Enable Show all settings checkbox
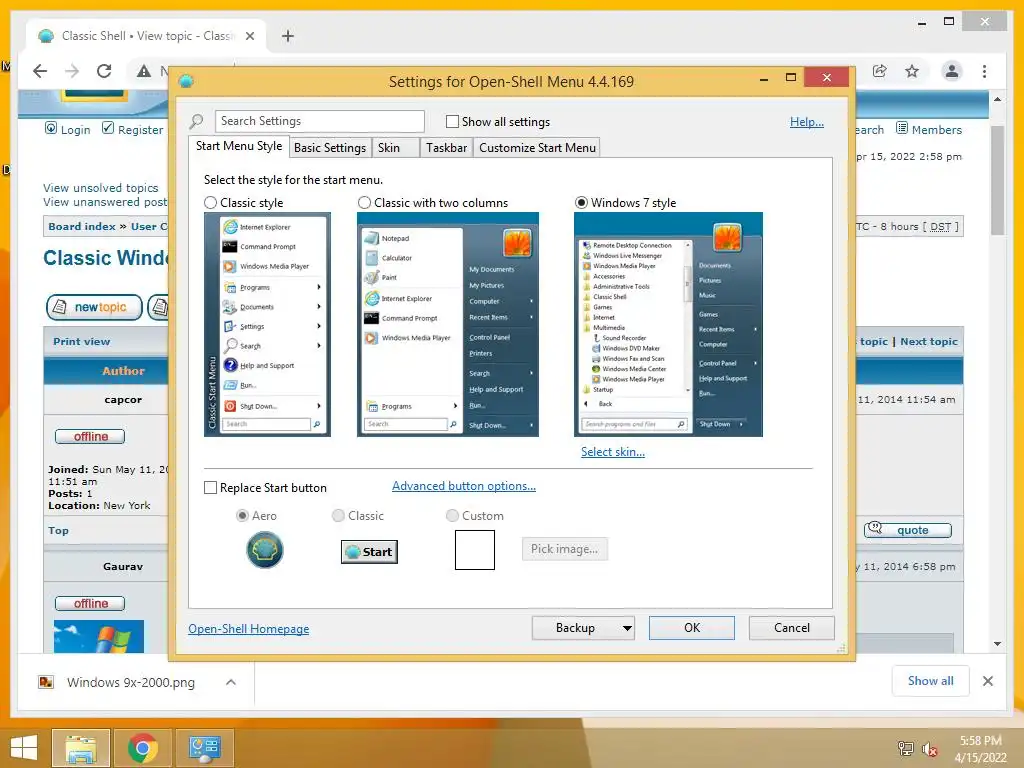The height and width of the screenshot is (768, 1024). pos(452,121)
